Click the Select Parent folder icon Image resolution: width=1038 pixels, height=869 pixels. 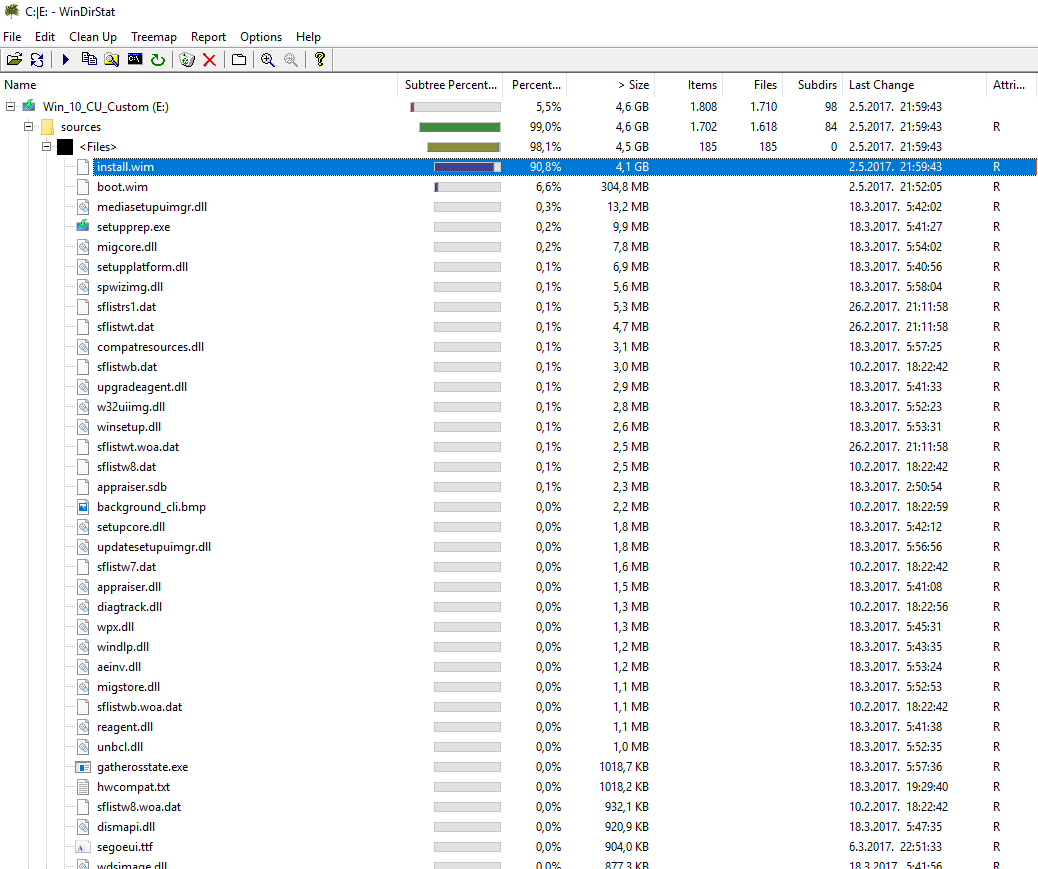coord(239,60)
